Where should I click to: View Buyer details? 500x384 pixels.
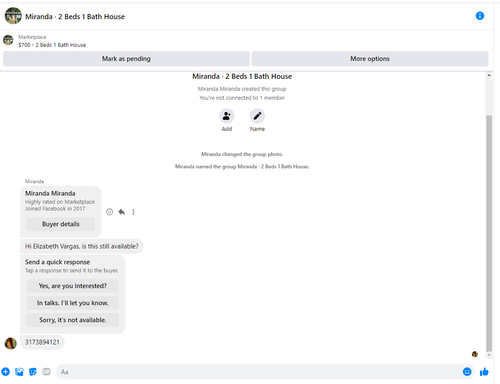pyautogui.click(x=61, y=224)
